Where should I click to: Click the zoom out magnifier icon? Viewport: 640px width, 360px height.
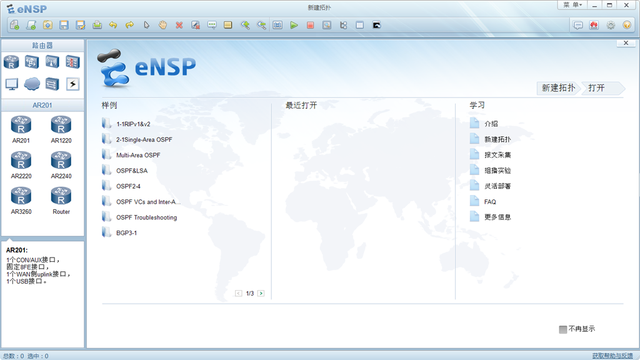click(261, 25)
